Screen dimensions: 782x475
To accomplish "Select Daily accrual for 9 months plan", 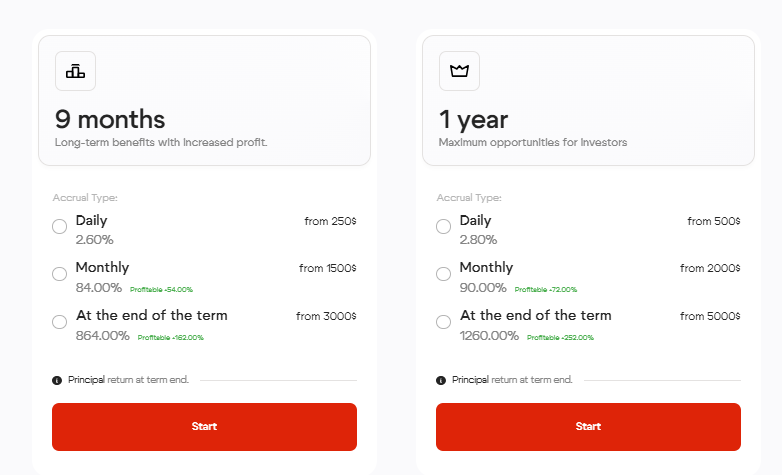I will click(x=60, y=227).
